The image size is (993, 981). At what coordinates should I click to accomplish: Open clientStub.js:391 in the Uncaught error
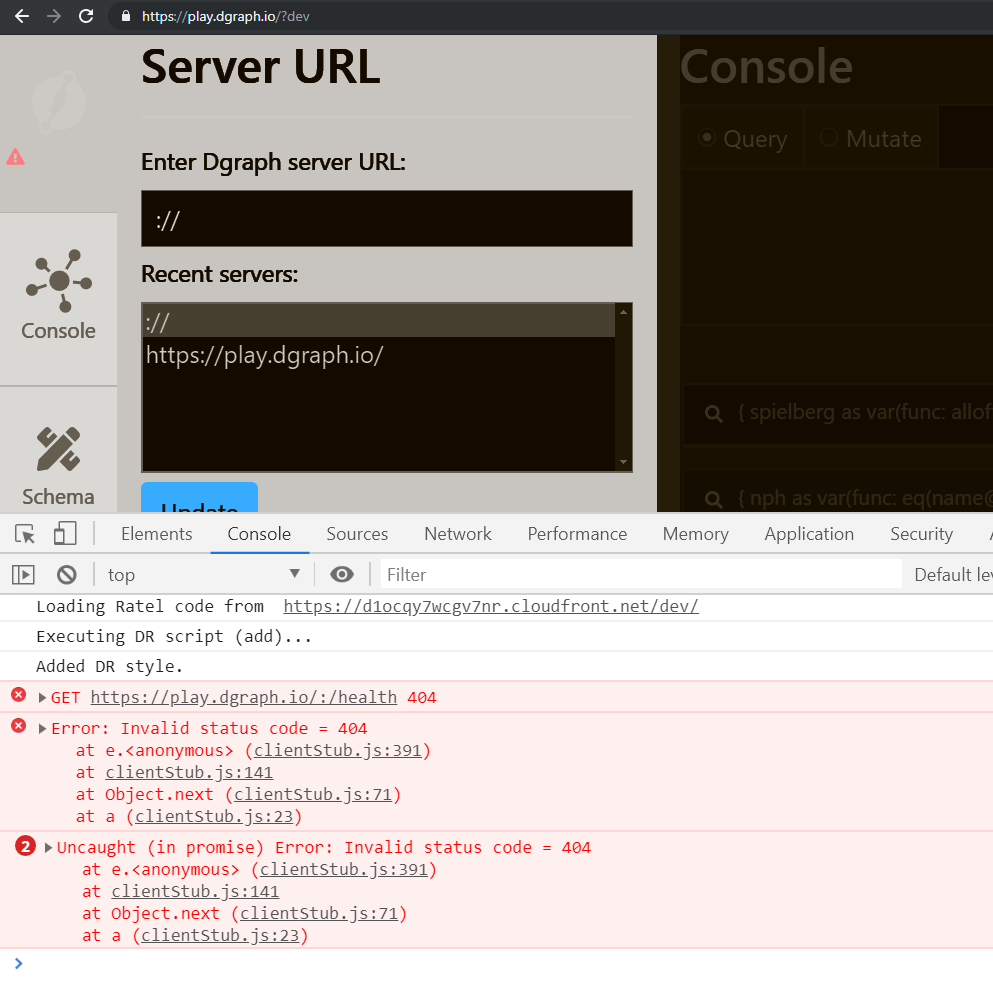coord(344,870)
